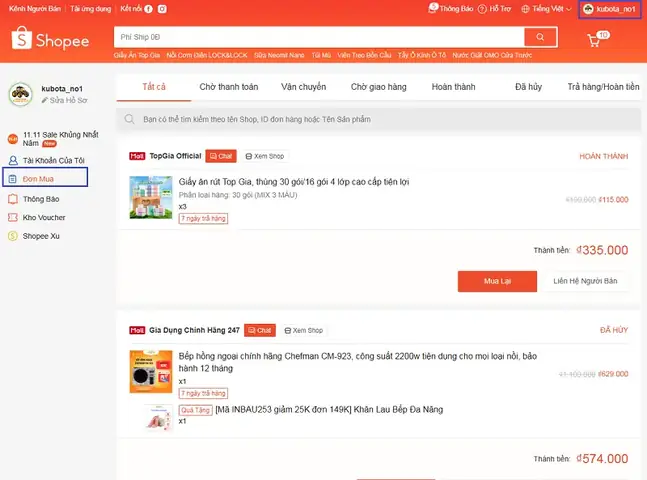Open the Facebook icon next to Kết nối

149,9
